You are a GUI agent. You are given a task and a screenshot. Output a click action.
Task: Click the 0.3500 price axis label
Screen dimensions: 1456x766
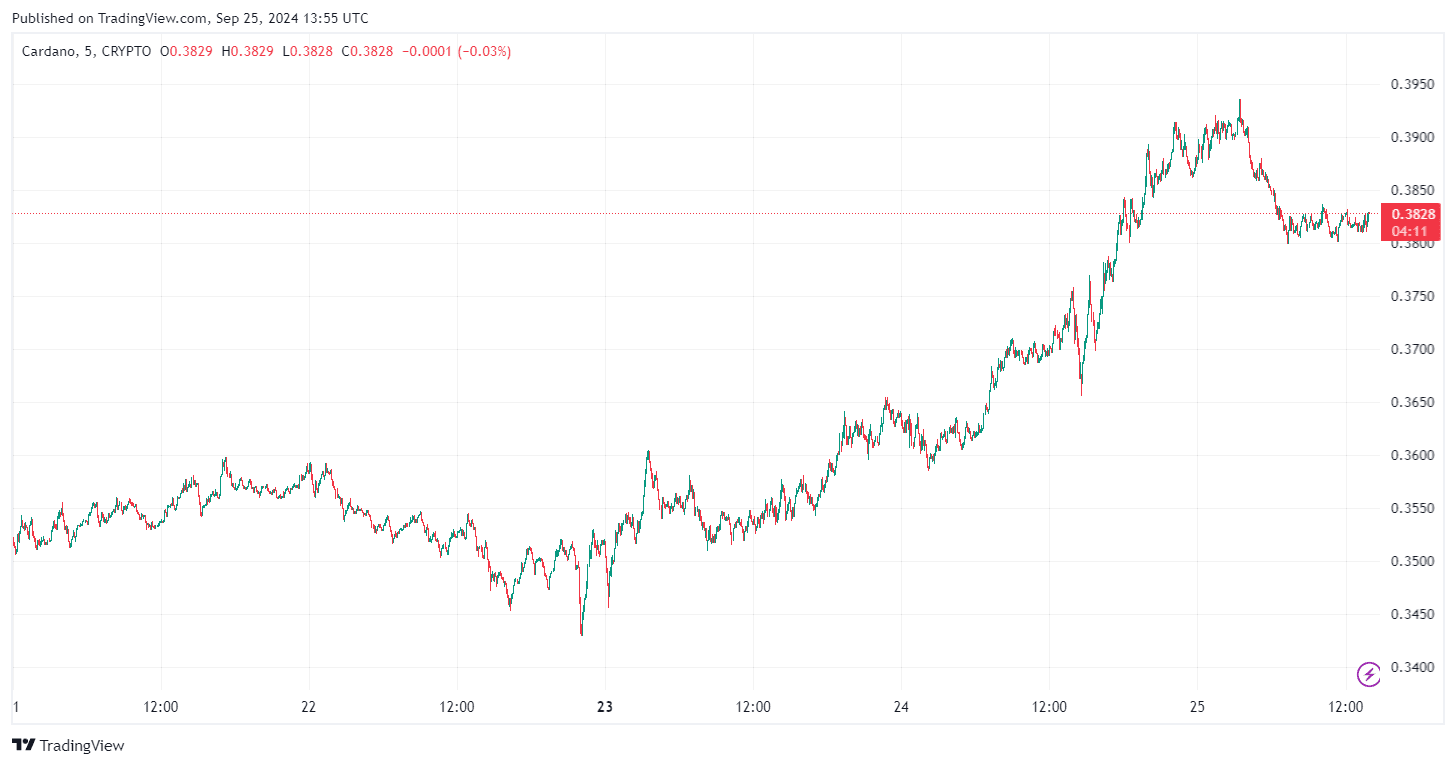[x=1412, y=562]
